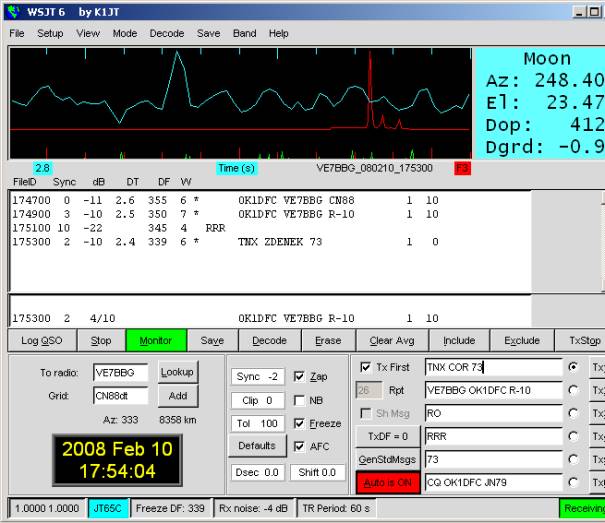Select radio button for RRR message
The image size is (605, 523).
tap(573, 437)
